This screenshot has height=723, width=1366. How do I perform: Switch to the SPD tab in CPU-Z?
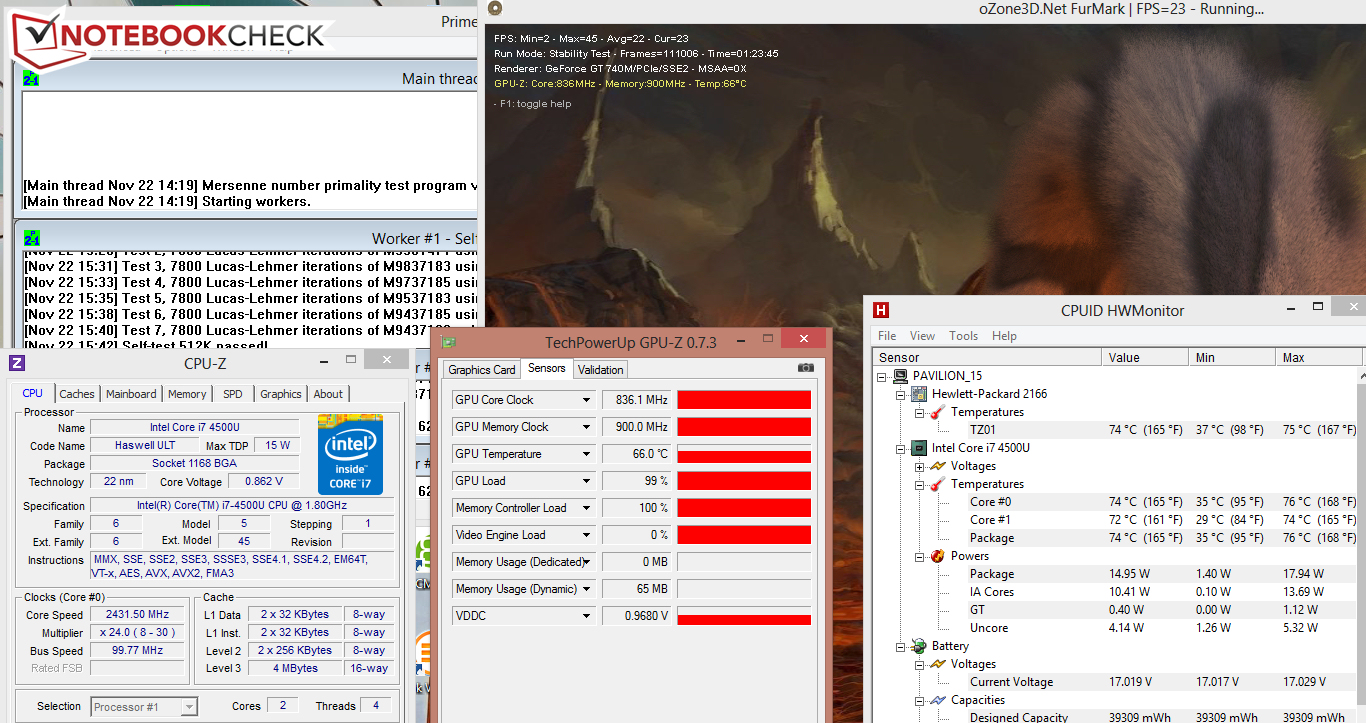click(x=232, y=394)
